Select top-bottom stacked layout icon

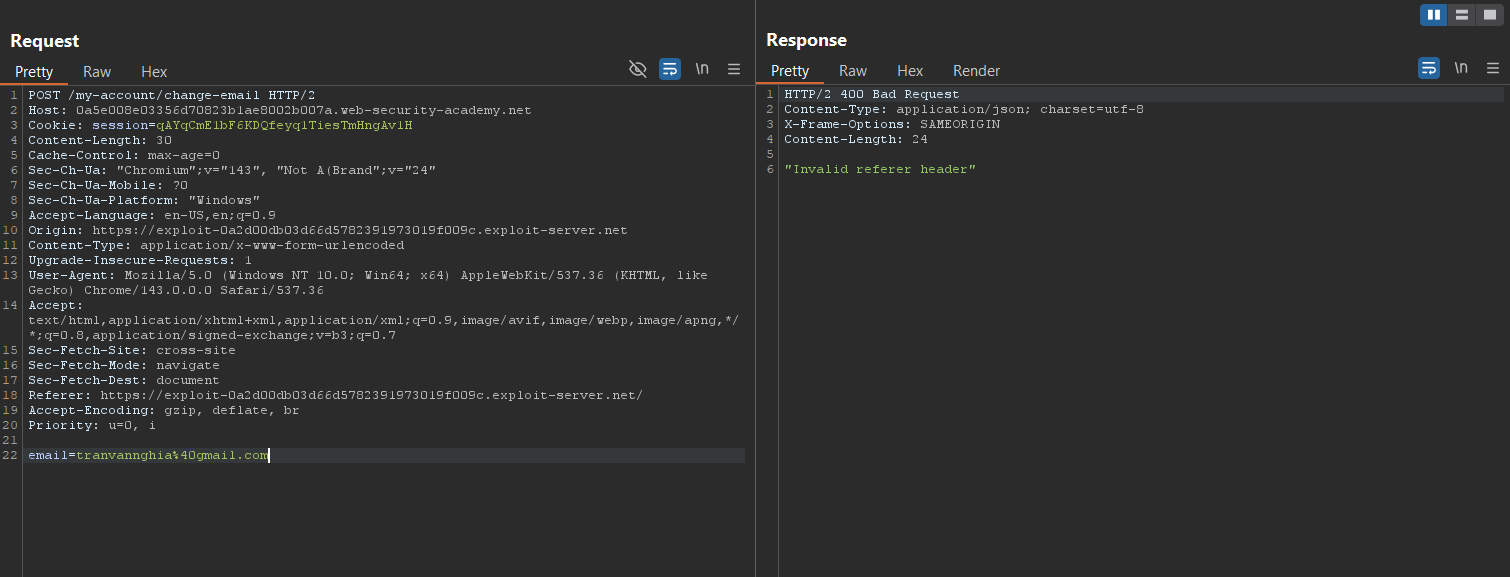[1462, 14]
